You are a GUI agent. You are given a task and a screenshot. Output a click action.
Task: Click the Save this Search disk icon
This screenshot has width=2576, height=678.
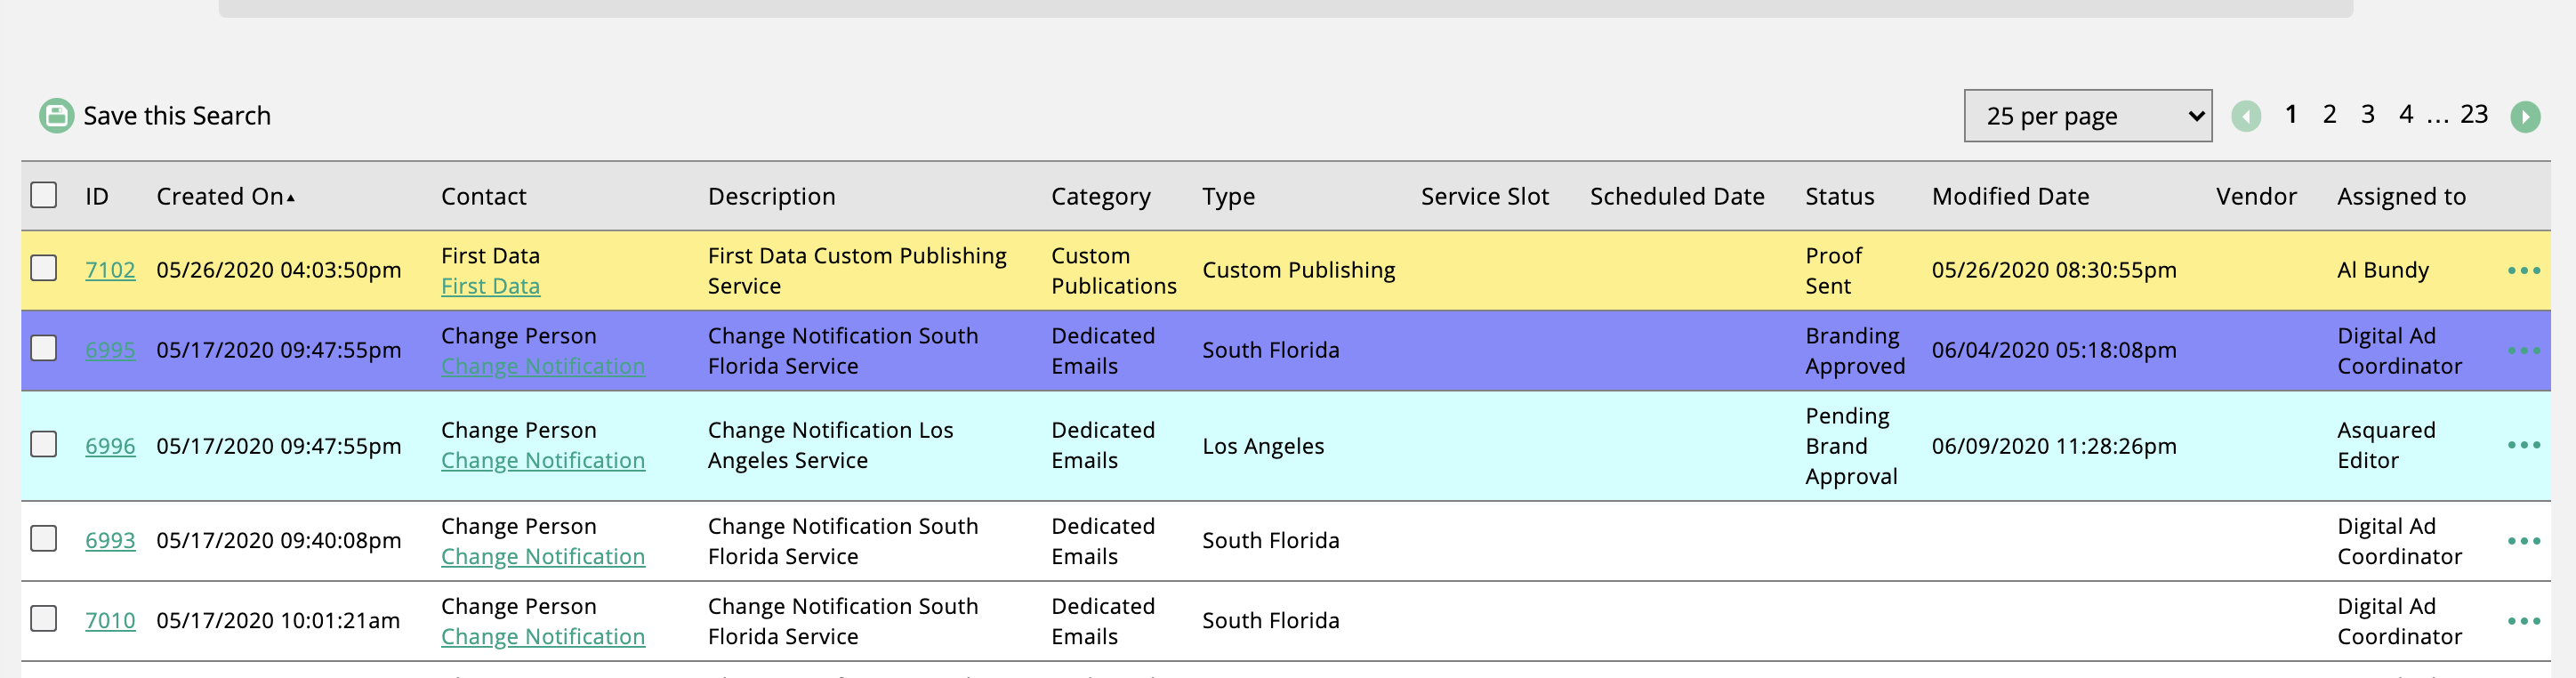pyautogui.click(x=56, y=116)
